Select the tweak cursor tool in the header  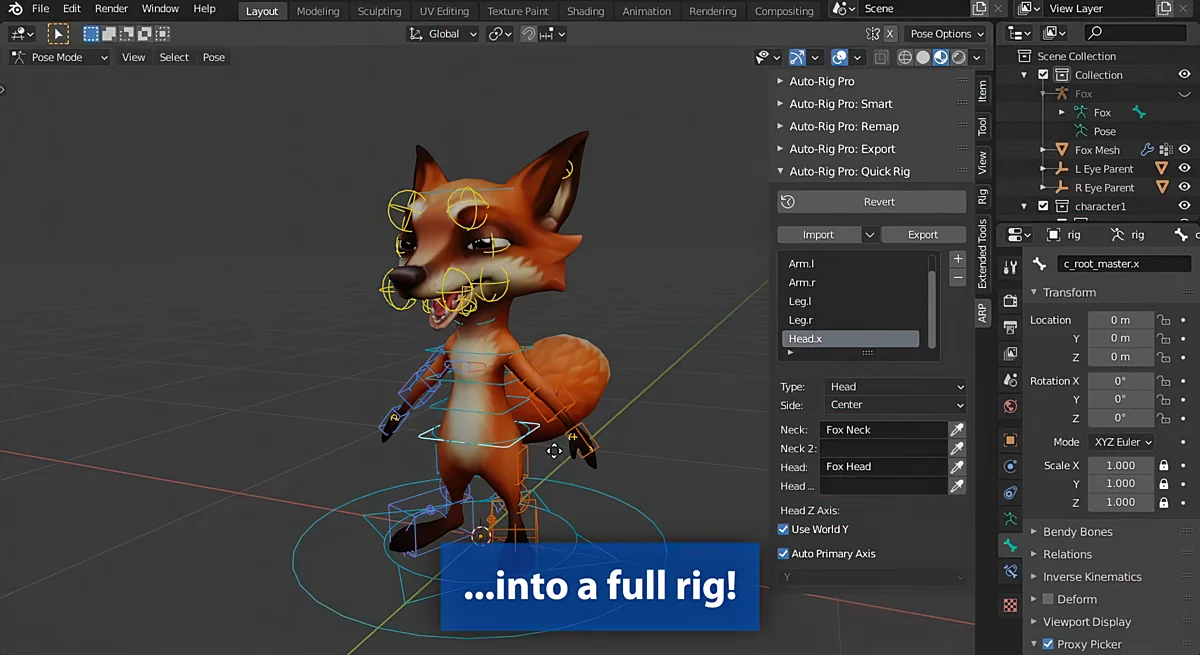point(58,34)
